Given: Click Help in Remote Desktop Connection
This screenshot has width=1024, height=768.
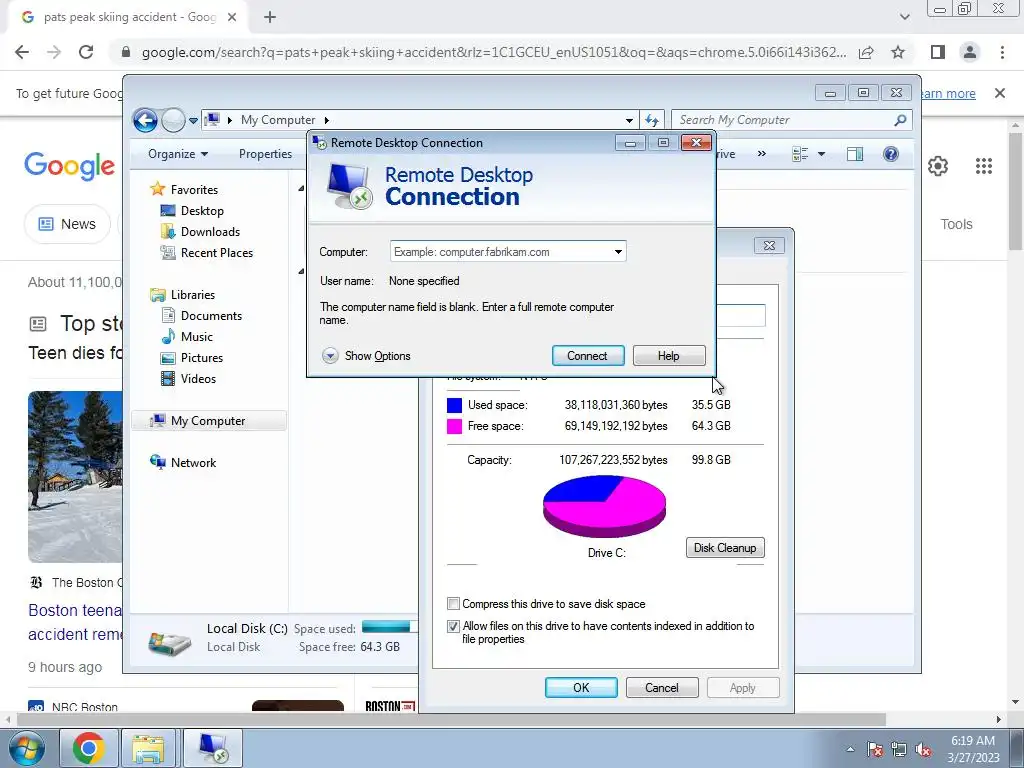Looking at the screenshot, I should (669, 356).
